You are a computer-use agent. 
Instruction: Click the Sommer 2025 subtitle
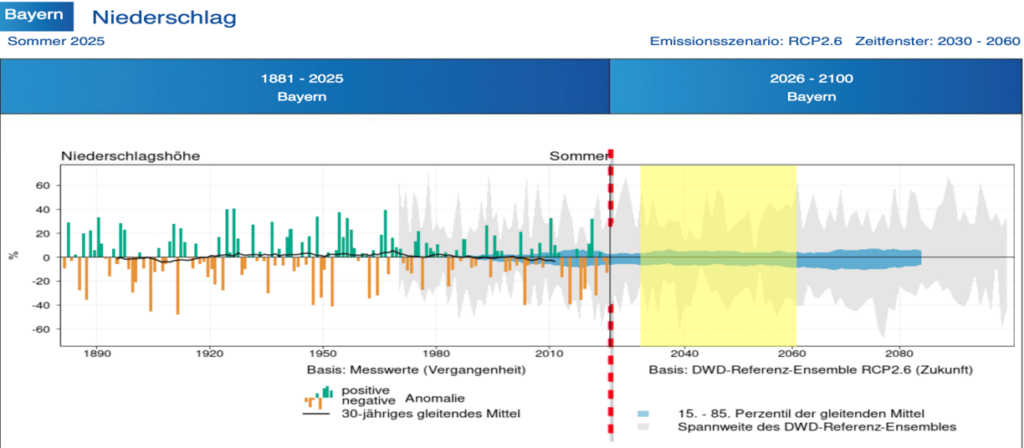pyautogui.click(x=55, y=41)
